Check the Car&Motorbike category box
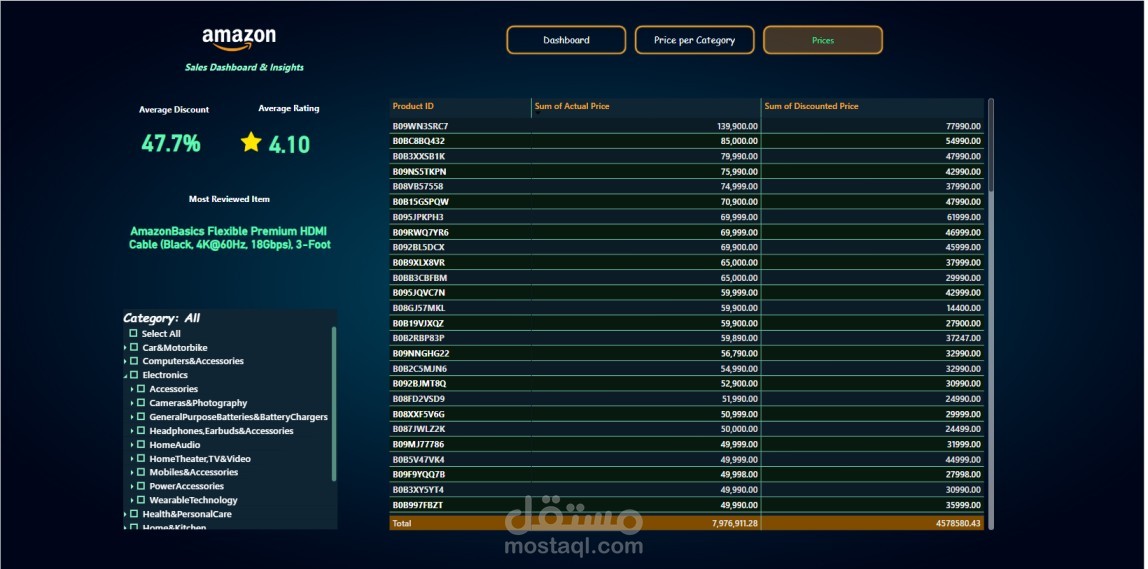The height and width of the screenshot is (569, 1148). click(134, 347)
